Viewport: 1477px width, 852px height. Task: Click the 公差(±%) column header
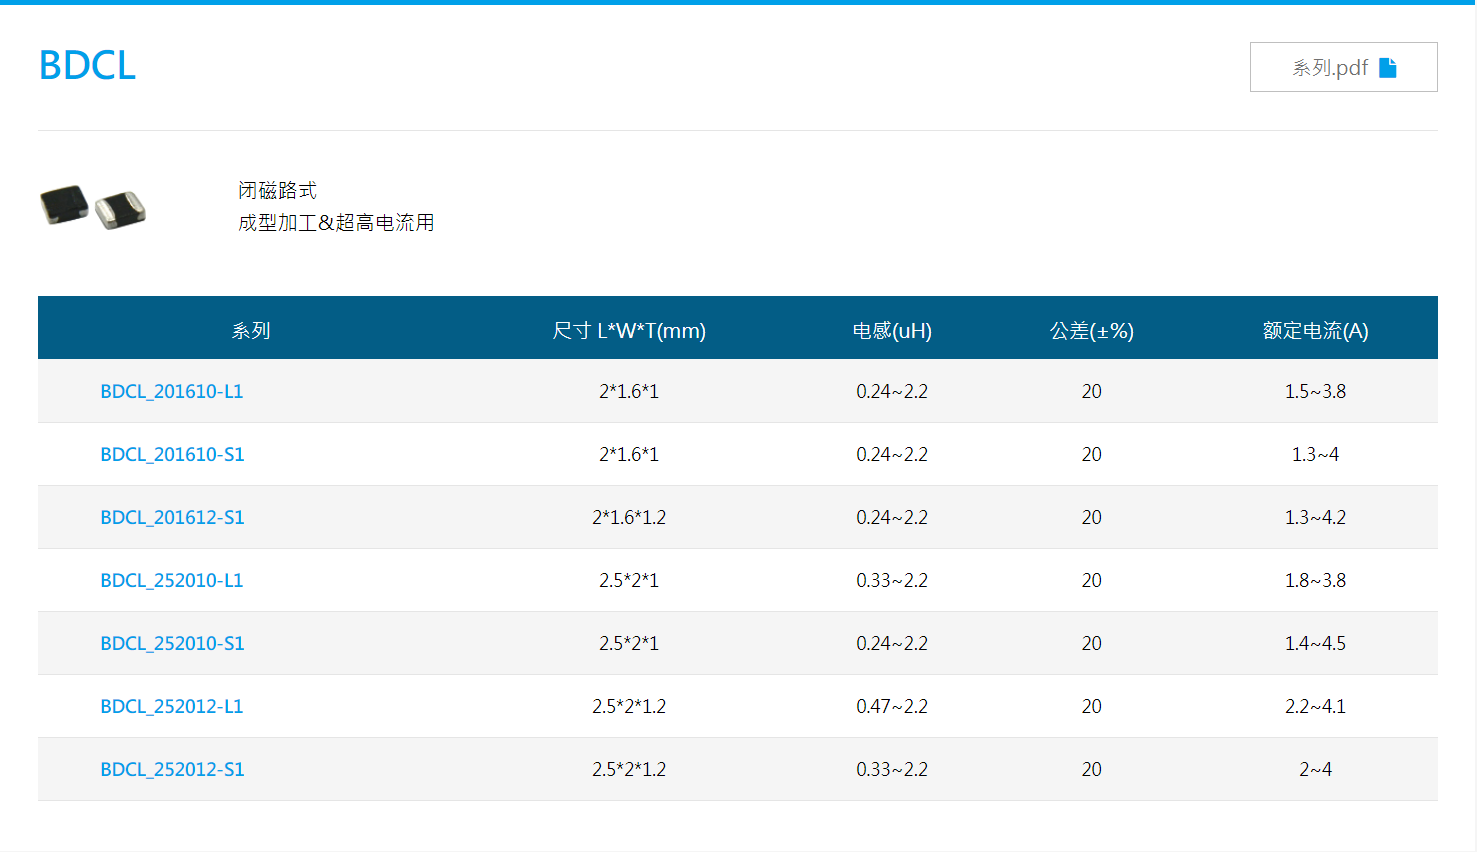click(1091, 330)
